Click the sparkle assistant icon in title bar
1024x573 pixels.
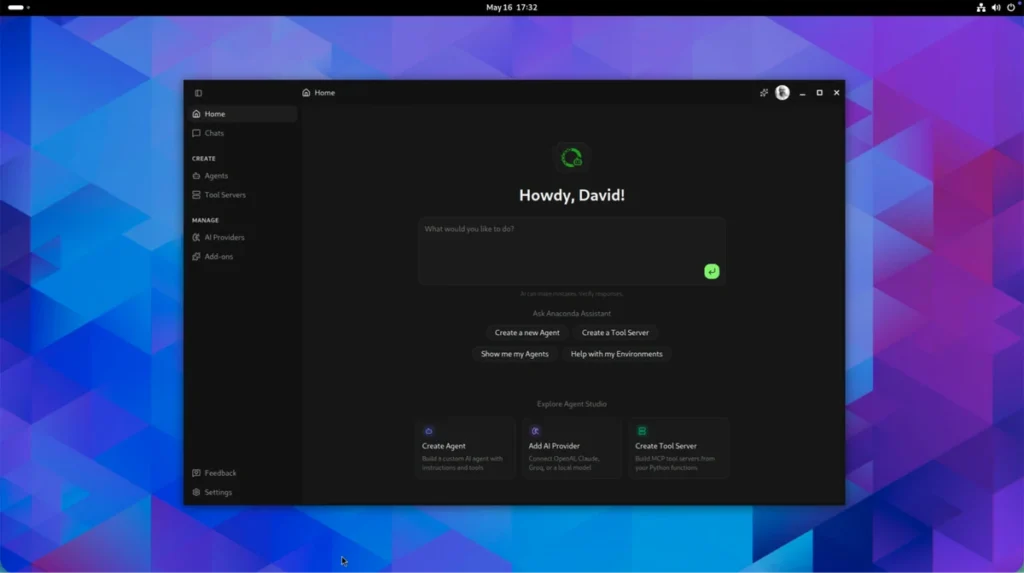[763, 93]
